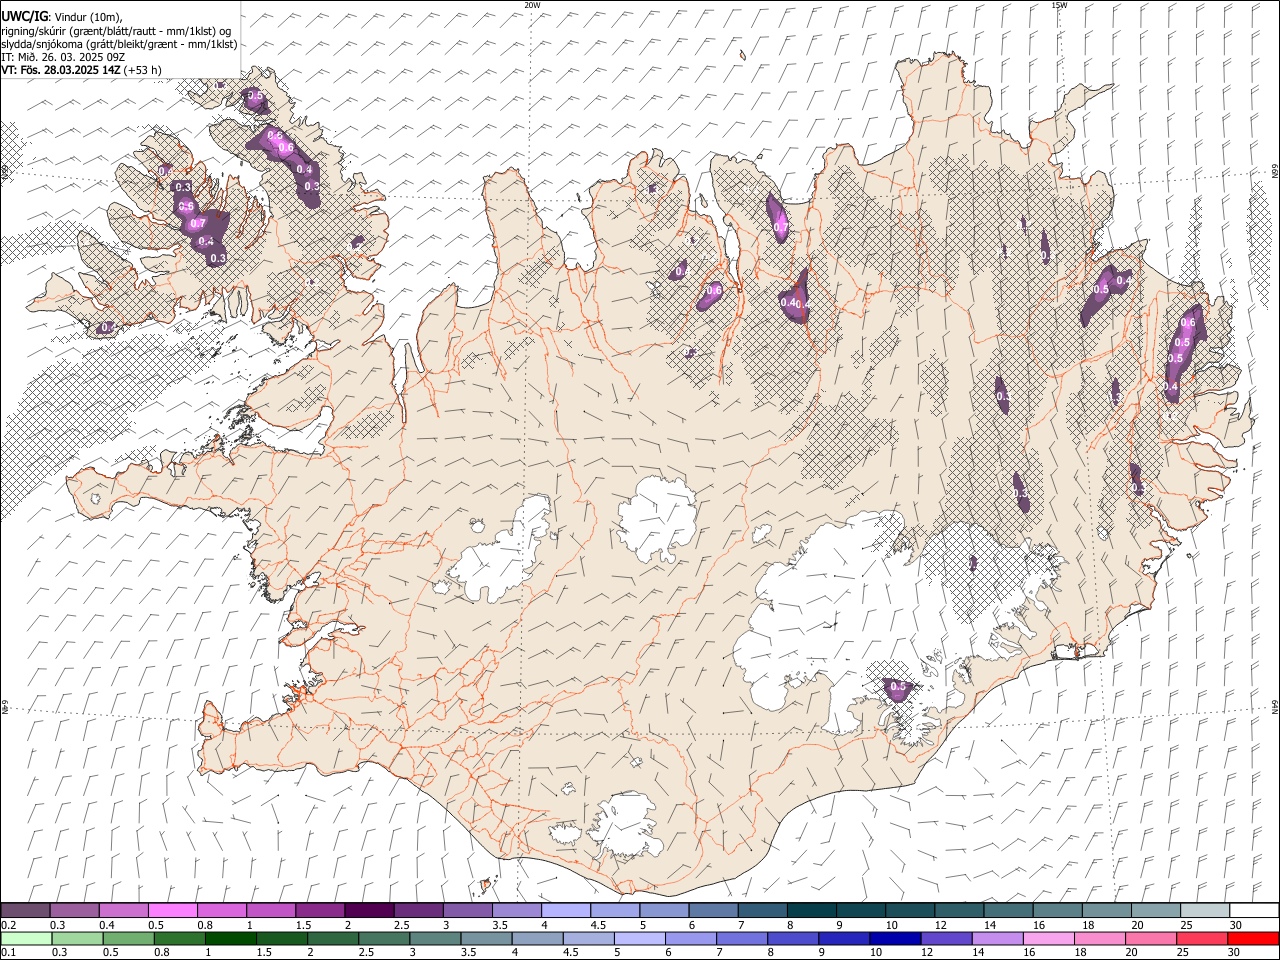The height and width of the screenshot is (960, 1280).
Task: Click the white Hofsjökull glacier in central Iceland
Action: 657,518
